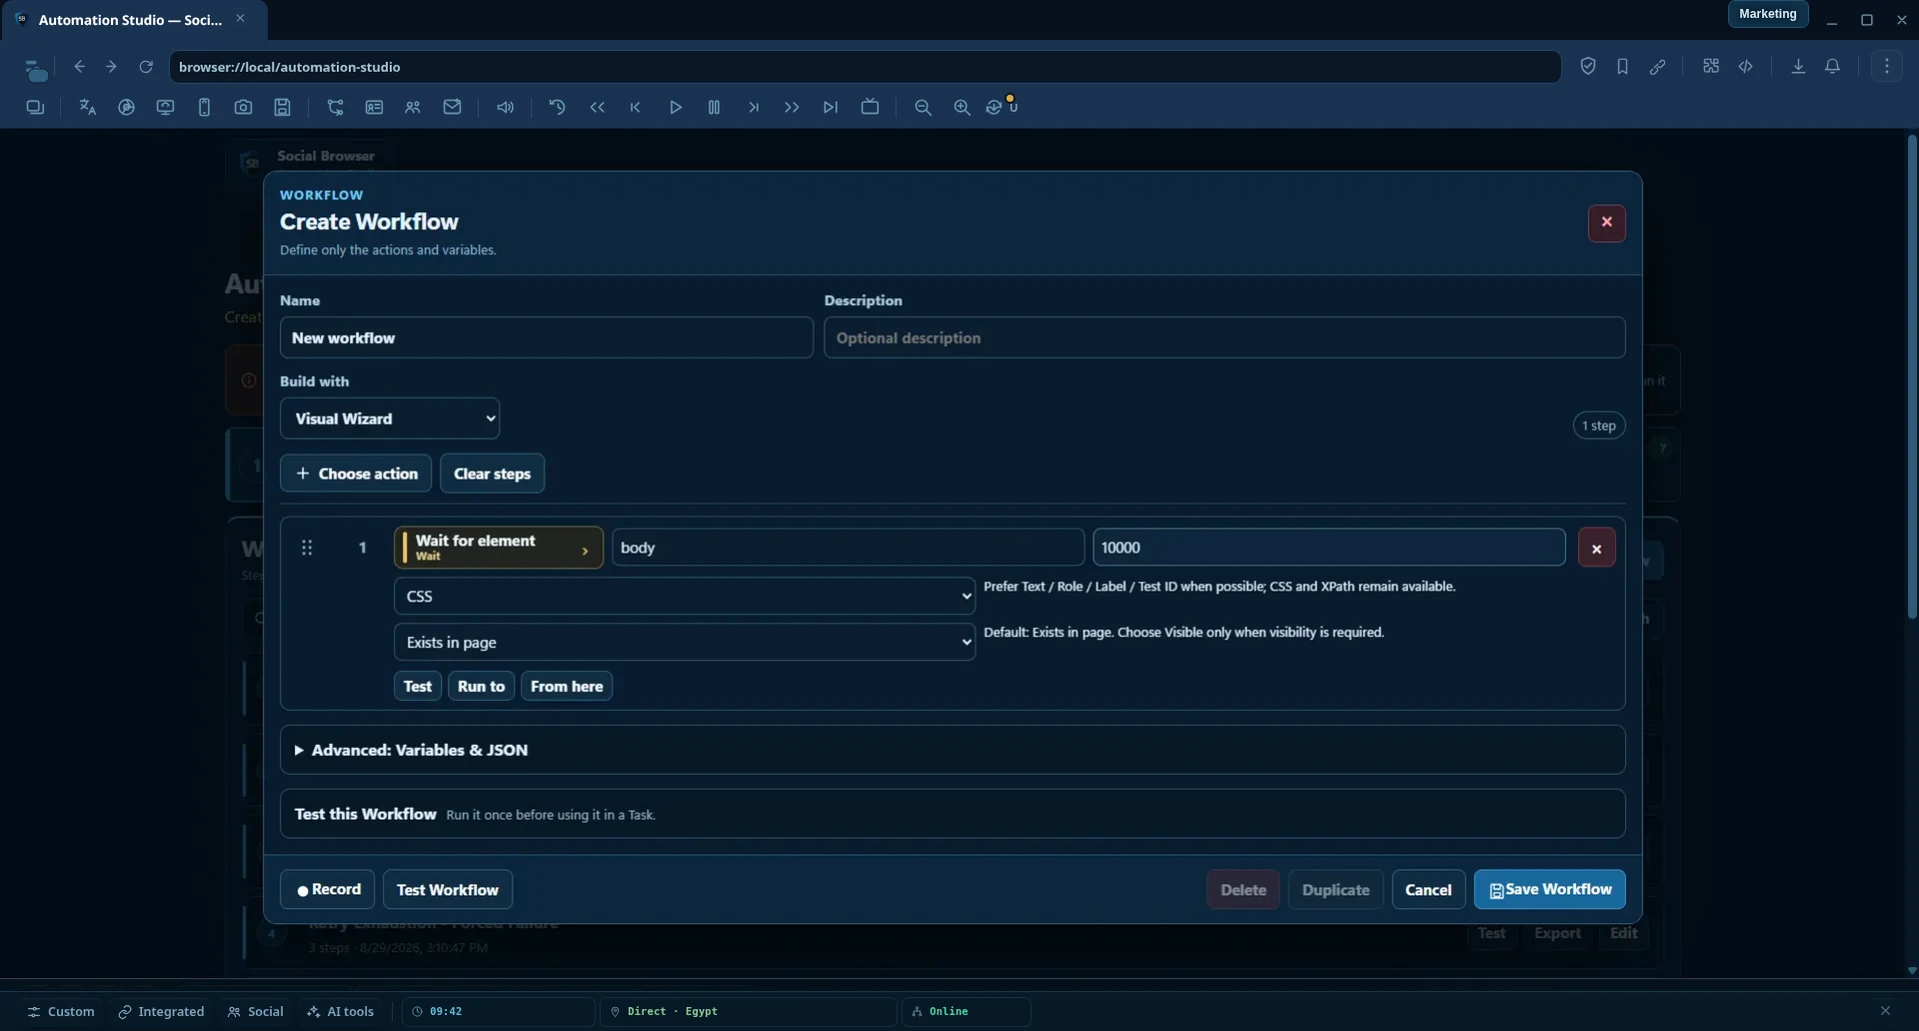The width and height of the screenshot is (1919, 1031).
Task: Go back with the left arrow icon
Action: click(80, 66)
